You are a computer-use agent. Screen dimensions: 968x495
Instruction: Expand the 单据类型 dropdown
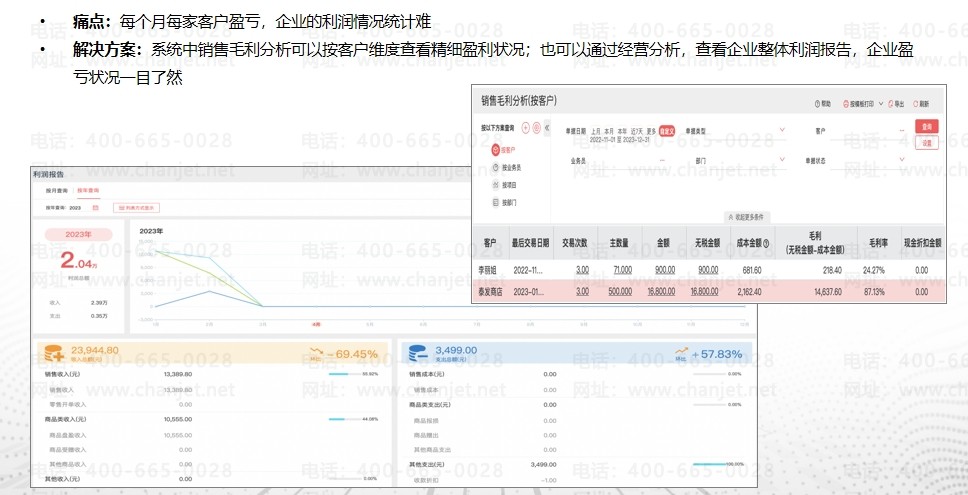pos(782,131)
